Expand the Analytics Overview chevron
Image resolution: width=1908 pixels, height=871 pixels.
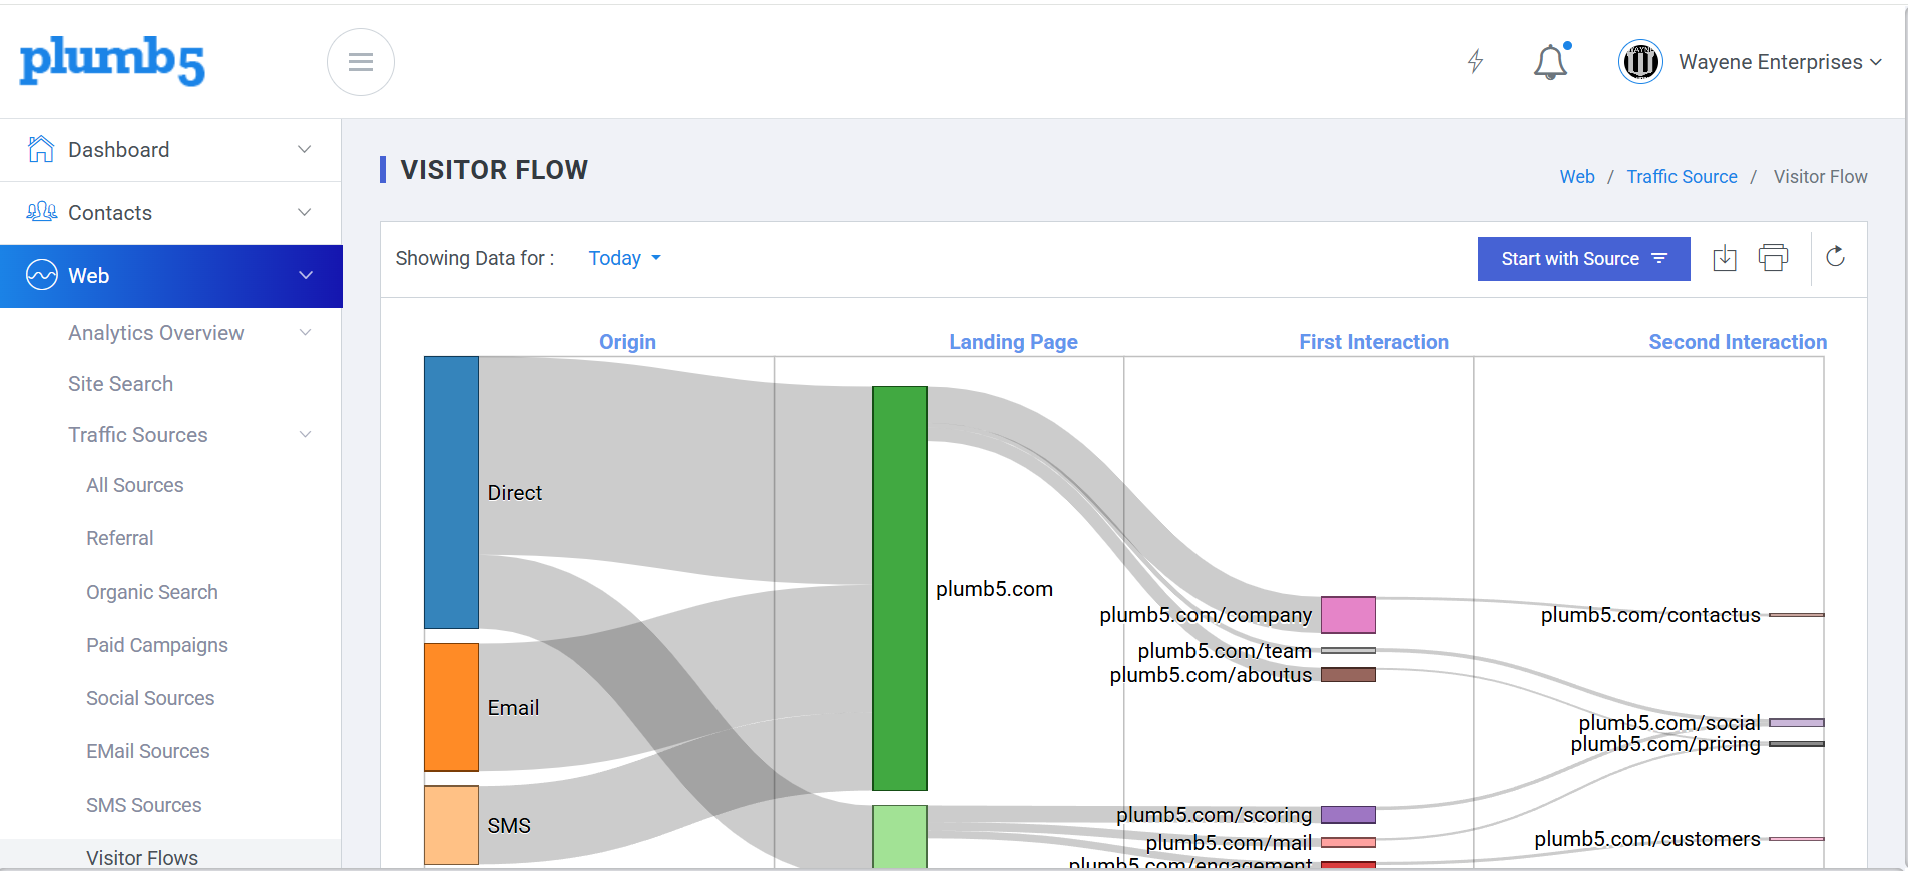[305, 332]
